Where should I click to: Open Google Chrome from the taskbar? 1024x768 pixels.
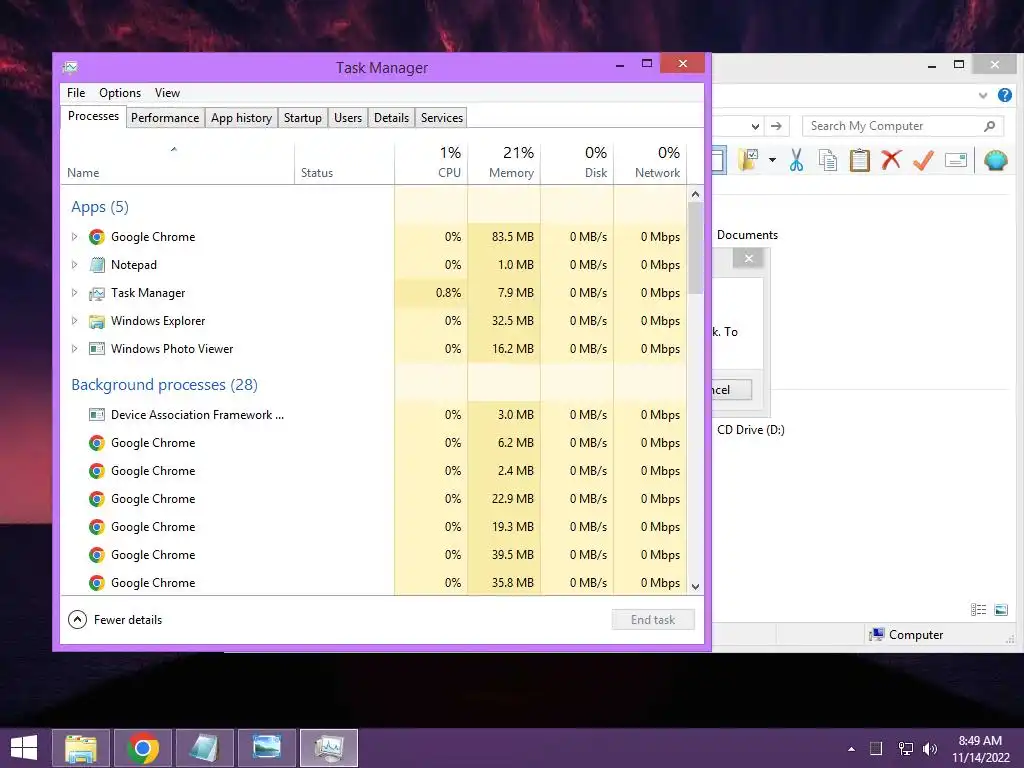pos(143,748)
